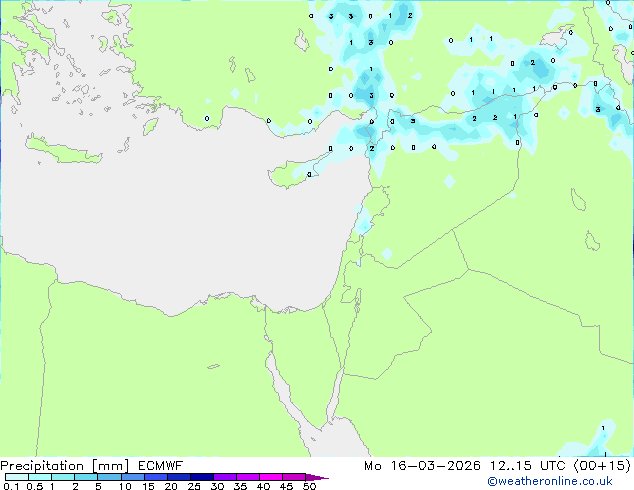Click the "35" legend scale label
Viewport: 634px width, 490px height.
(240, 486)
